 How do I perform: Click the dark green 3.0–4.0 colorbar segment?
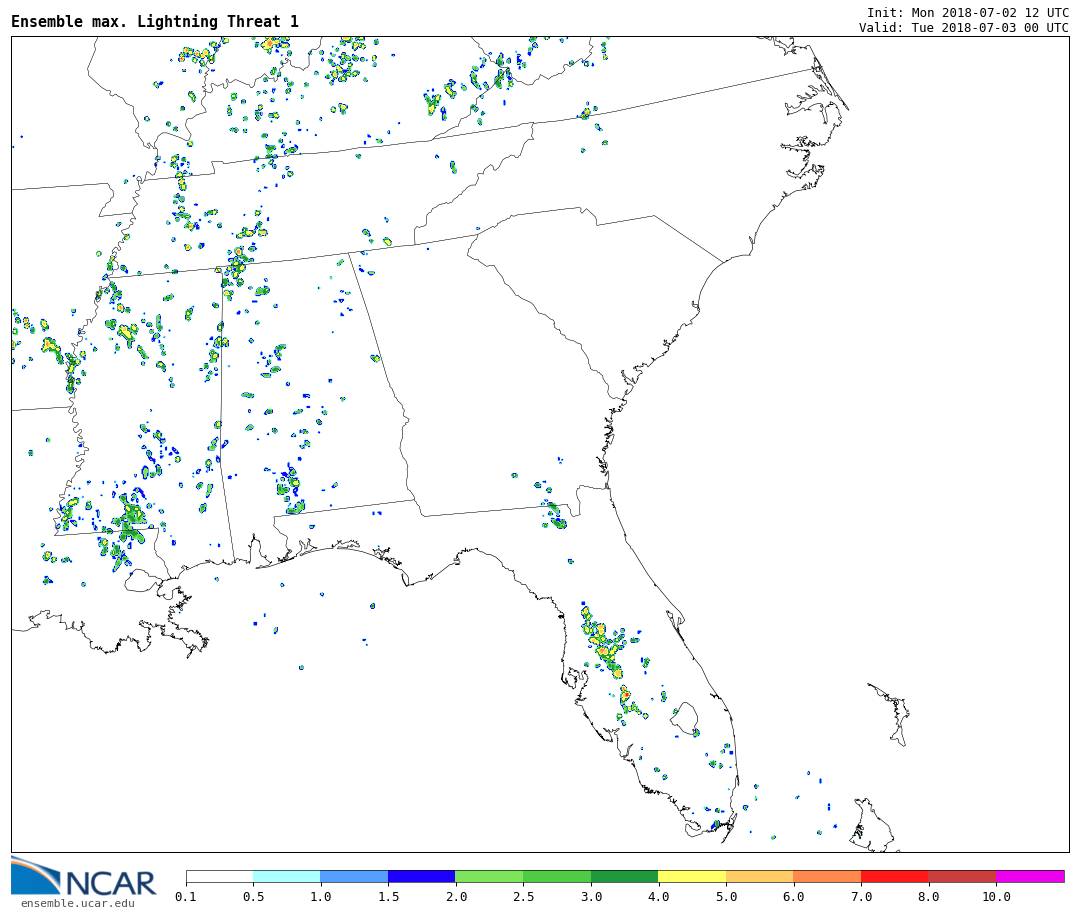(624, 876)
